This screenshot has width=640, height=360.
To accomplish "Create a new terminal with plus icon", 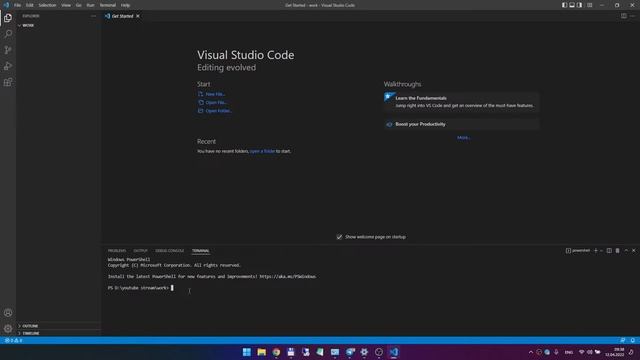I will tap(596, 251).
